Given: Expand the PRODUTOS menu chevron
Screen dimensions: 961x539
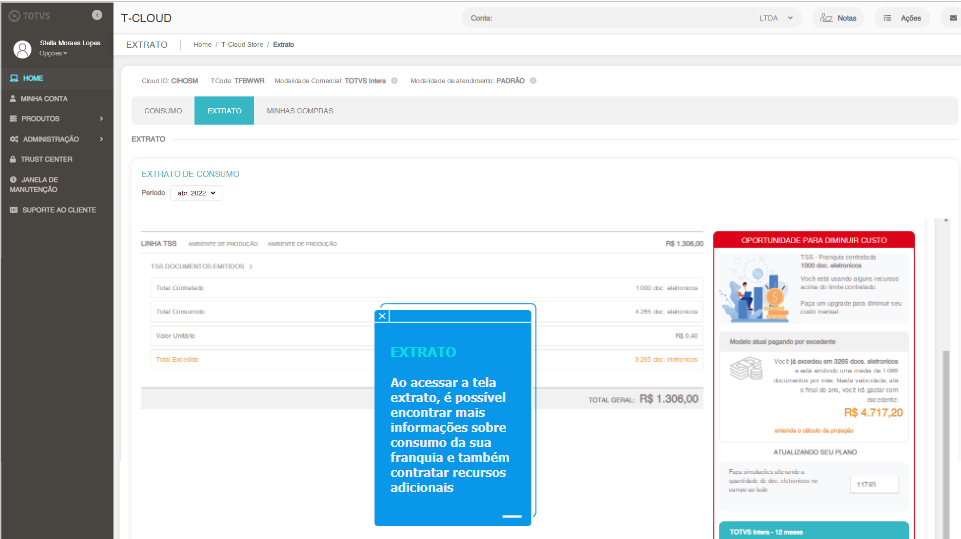Looking at the screenshot, I should pos(101,118).
